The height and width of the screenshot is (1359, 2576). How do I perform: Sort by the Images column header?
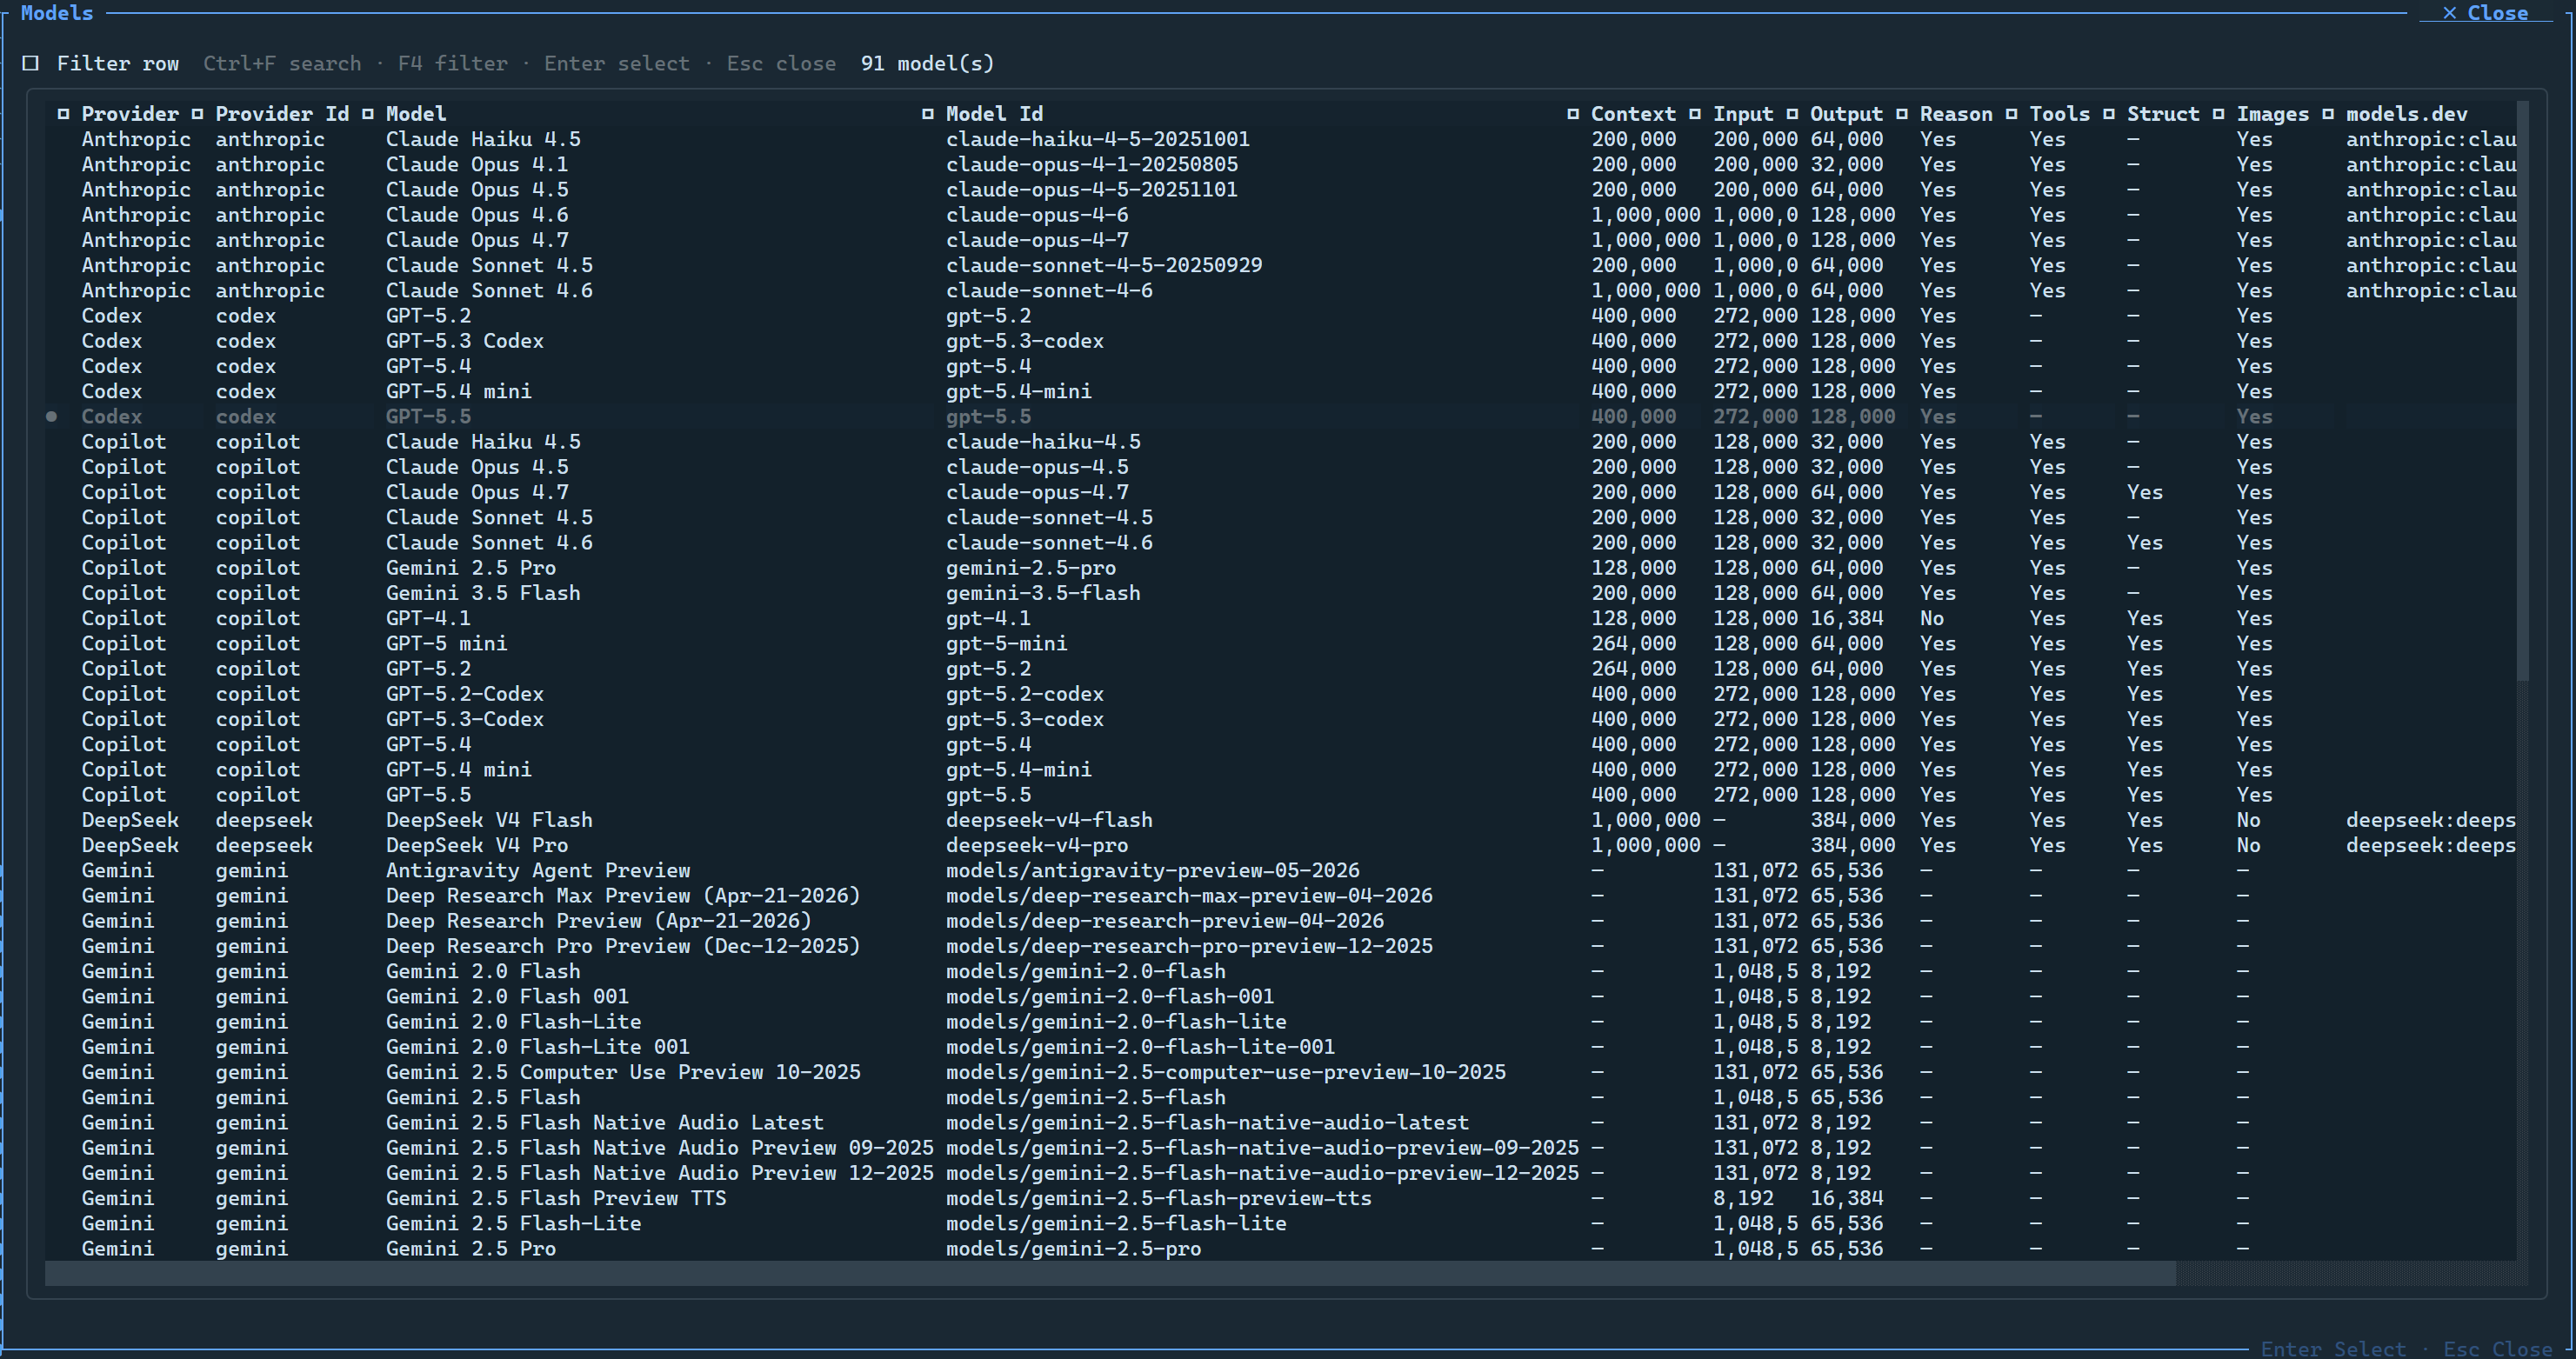[2272, 114]
